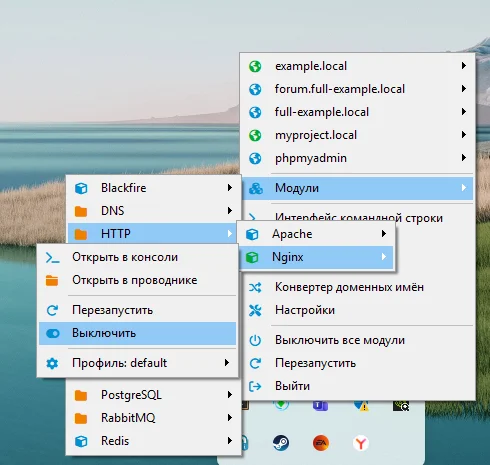490x465 pixels.
Task: Click the refresh icon beside Nginx Перезапустить
Action: pyautogui.click(x=52, y=310)
